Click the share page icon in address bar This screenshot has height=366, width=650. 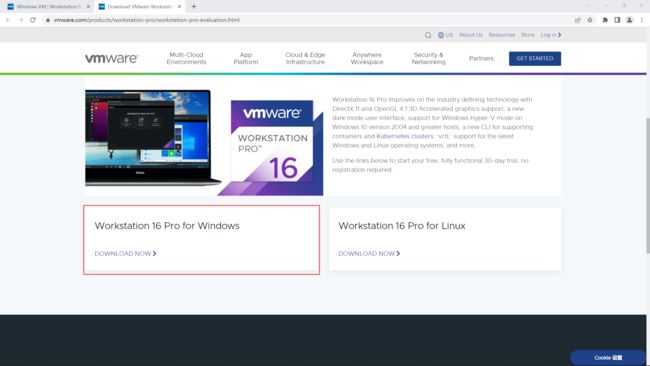[577, 20]
